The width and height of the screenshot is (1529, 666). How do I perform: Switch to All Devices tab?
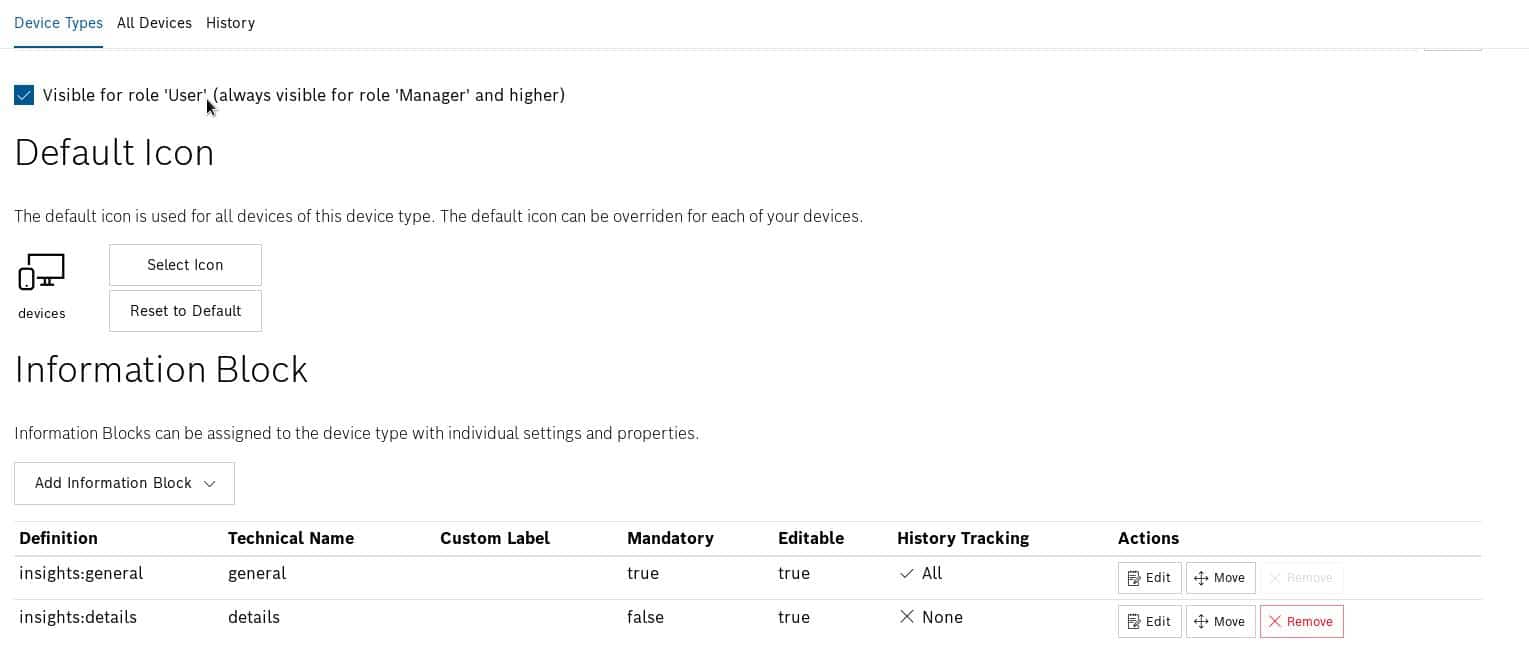click(x=154, y=23)
